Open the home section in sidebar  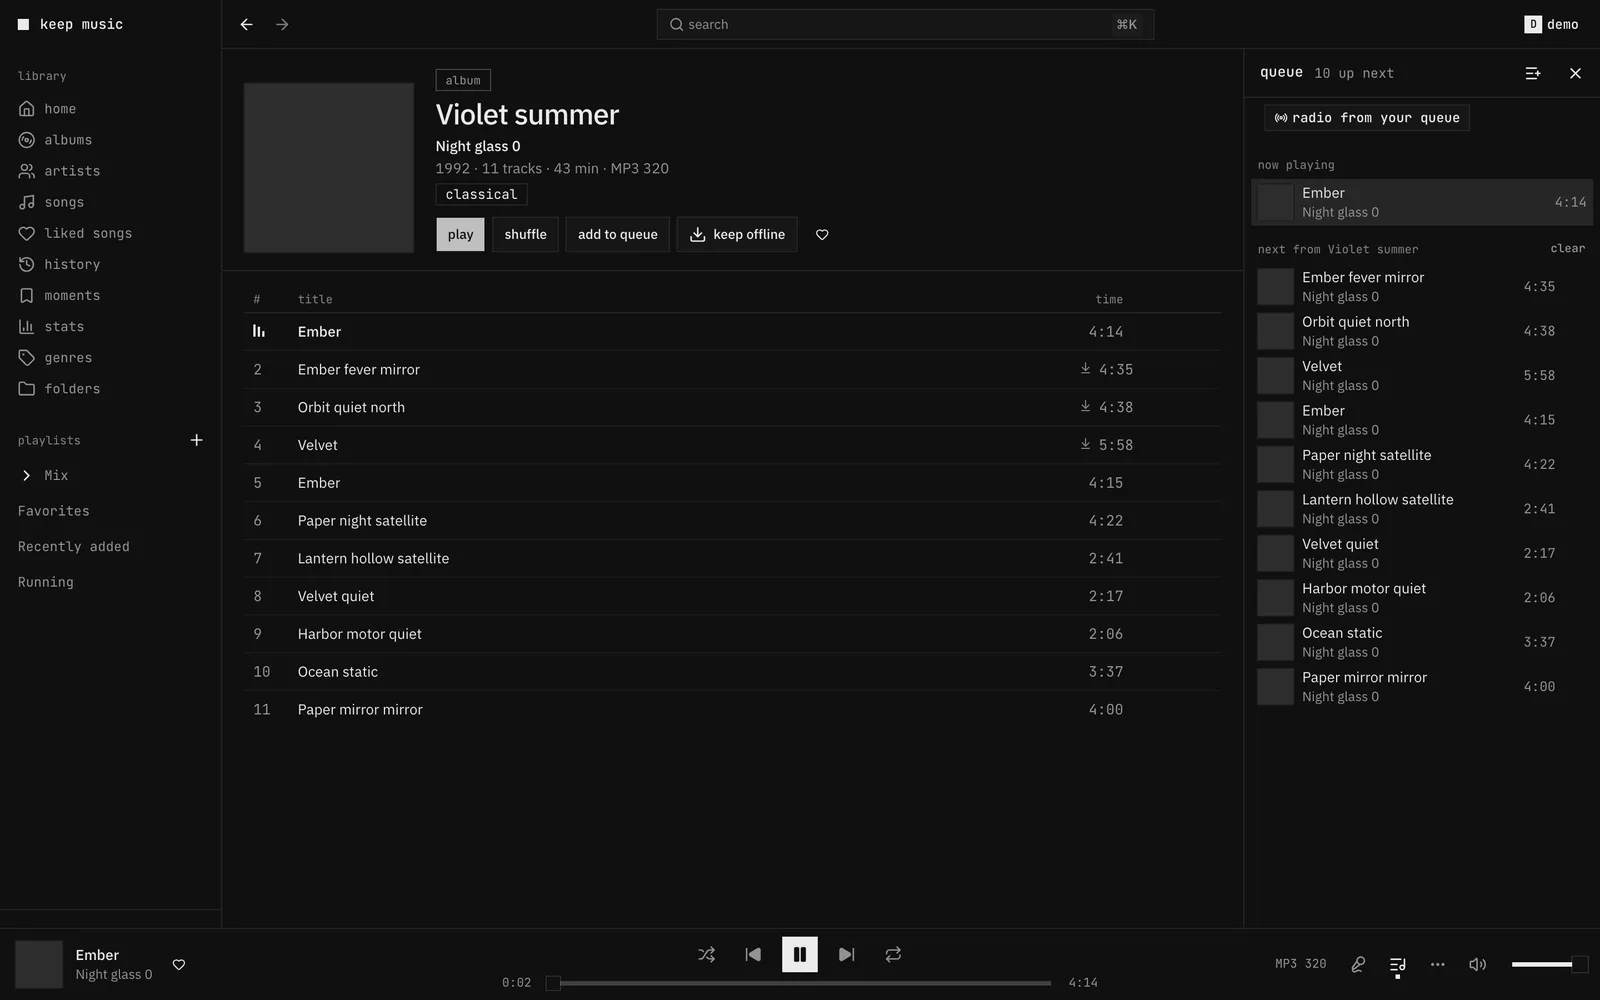click(x=60, y=109)
